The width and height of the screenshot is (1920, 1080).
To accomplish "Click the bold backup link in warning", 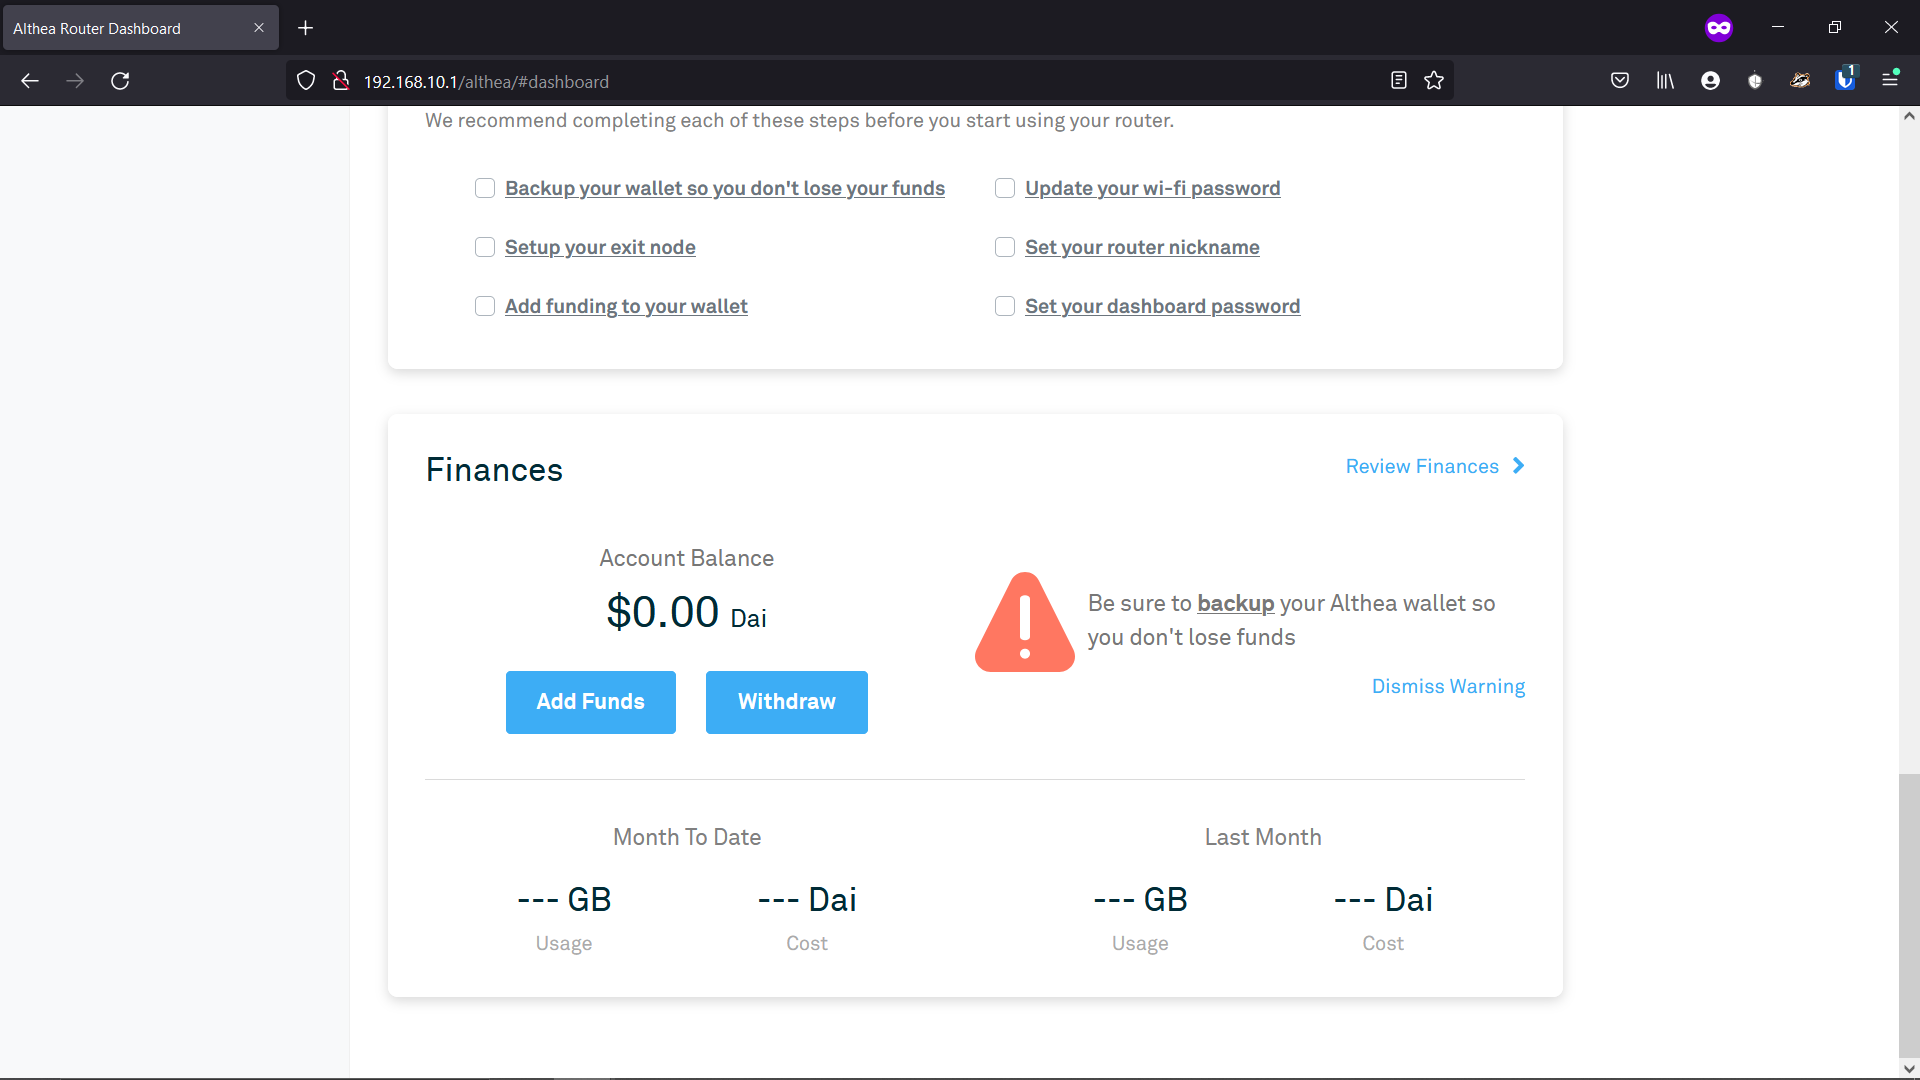I will [x=1235, y=603].
